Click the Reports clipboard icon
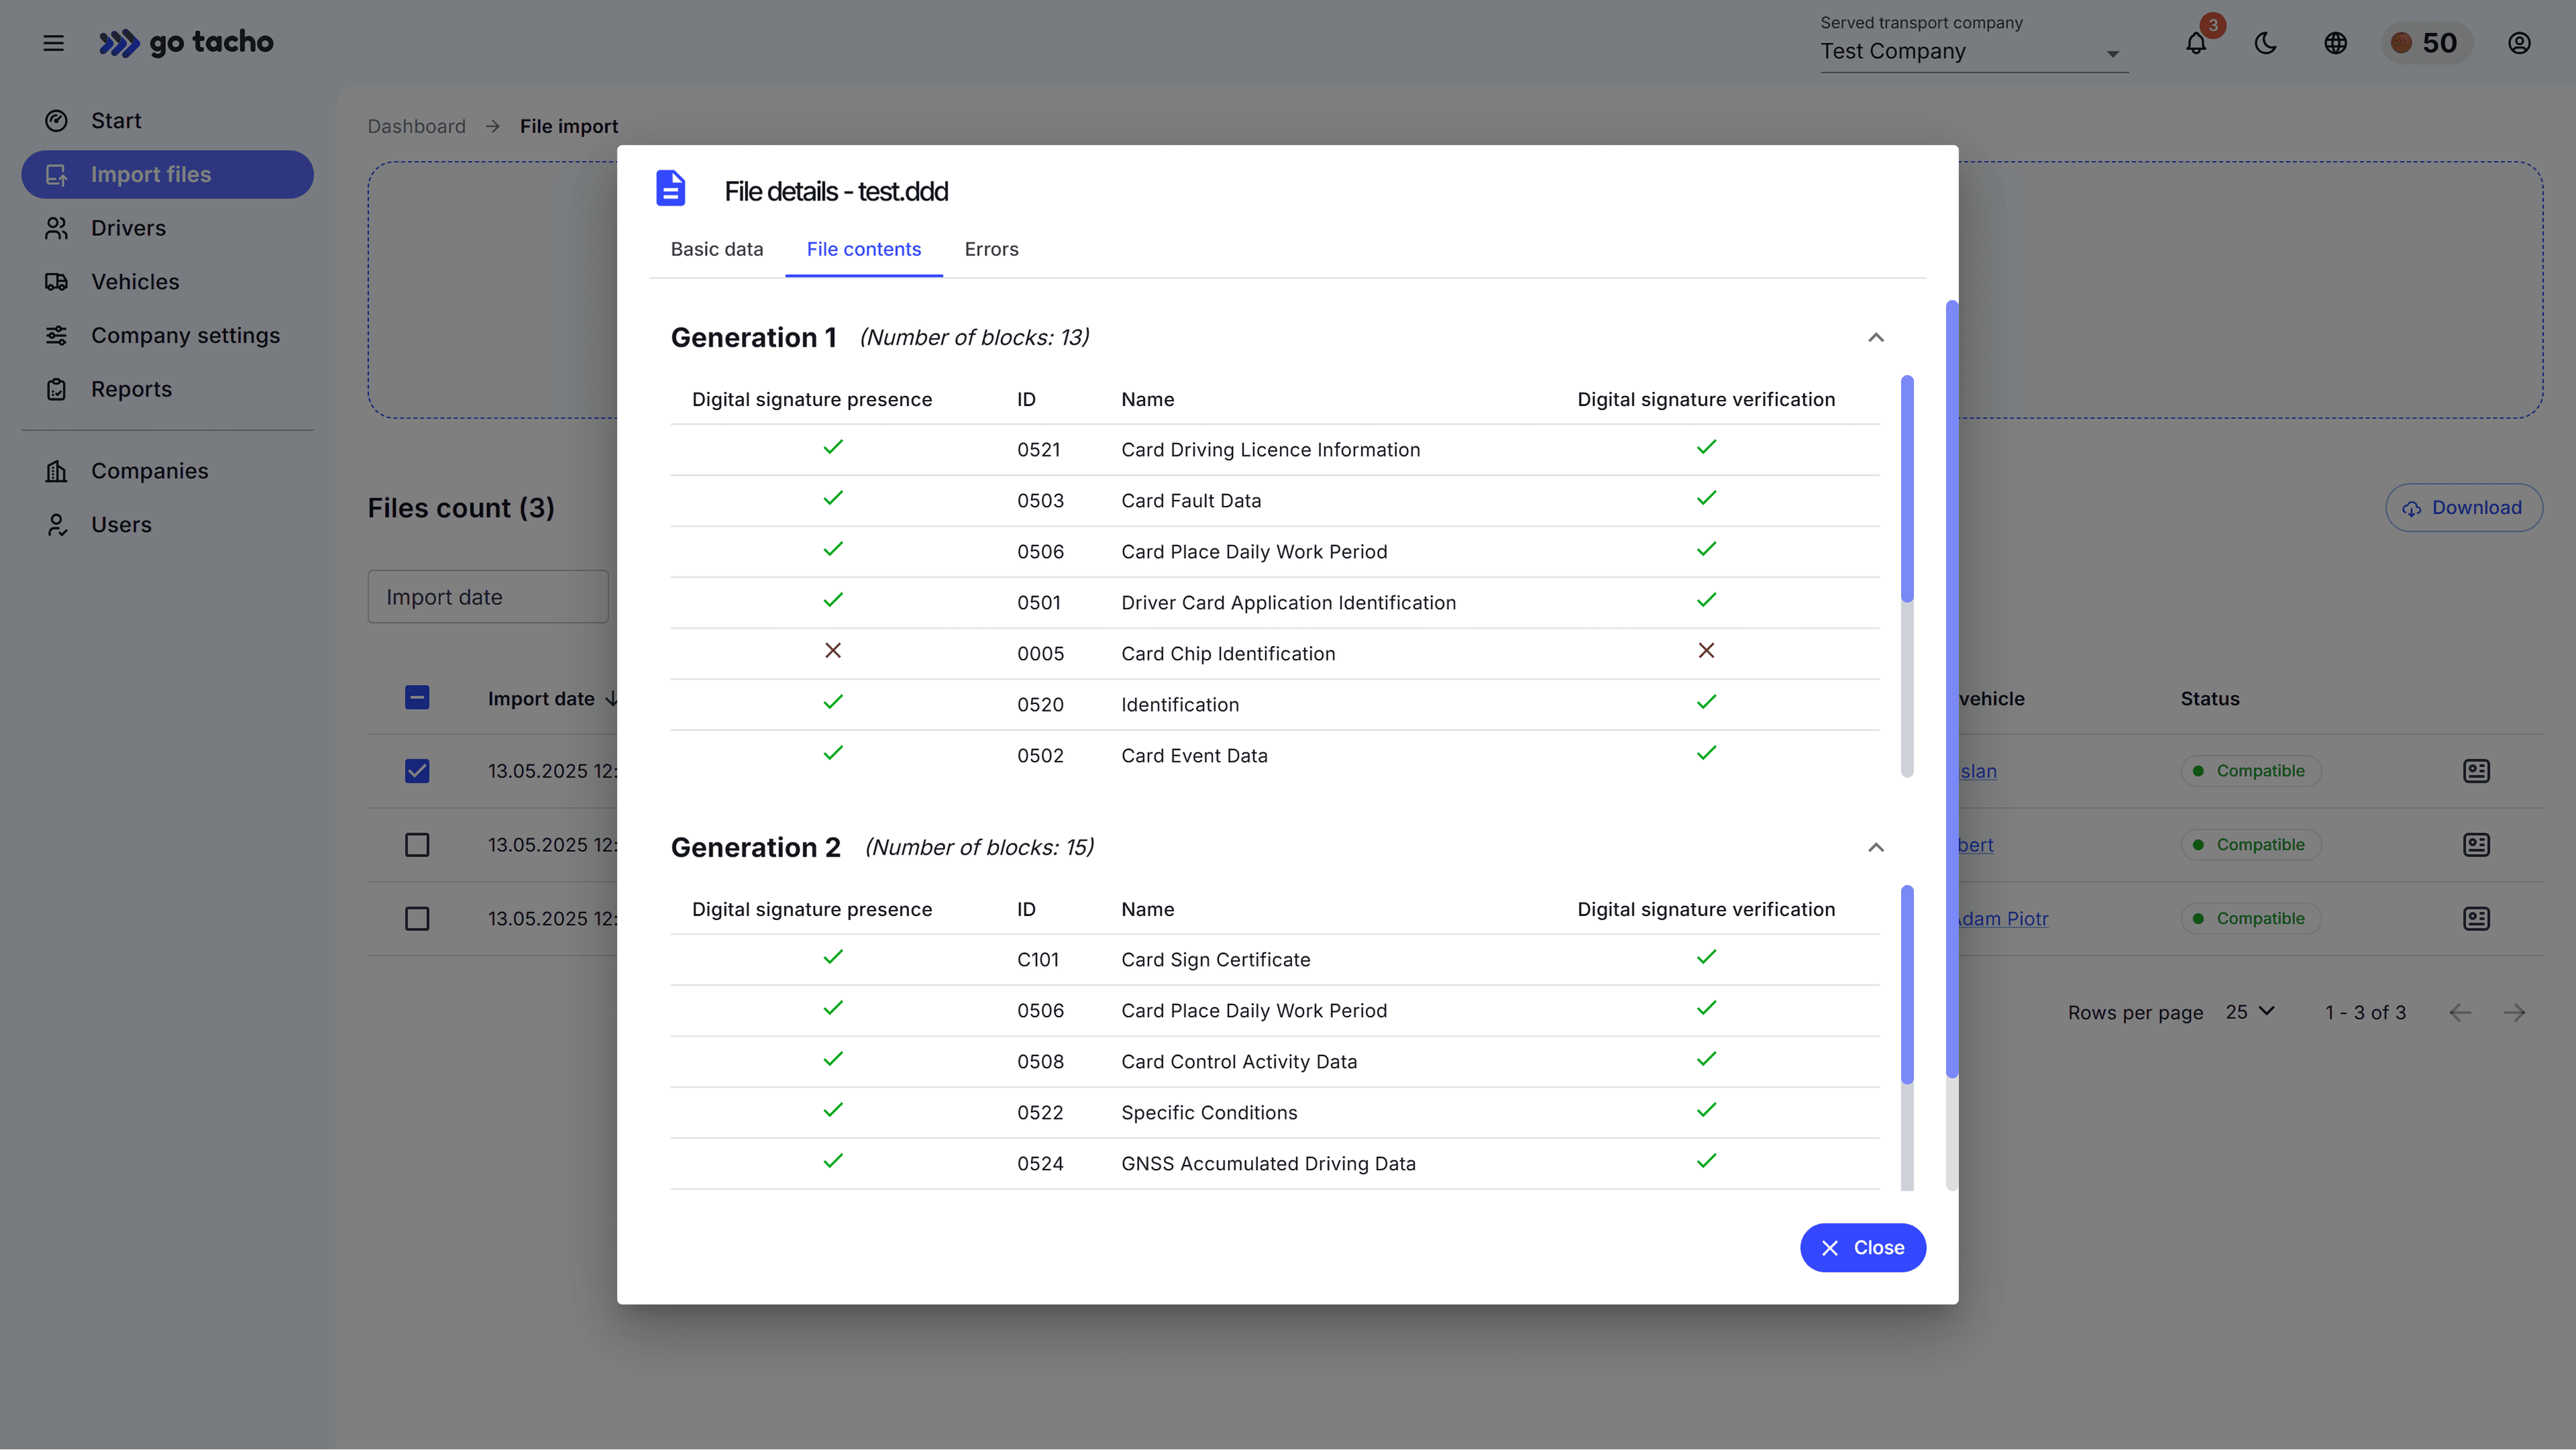2576x1450 pixels. (57, 389)
